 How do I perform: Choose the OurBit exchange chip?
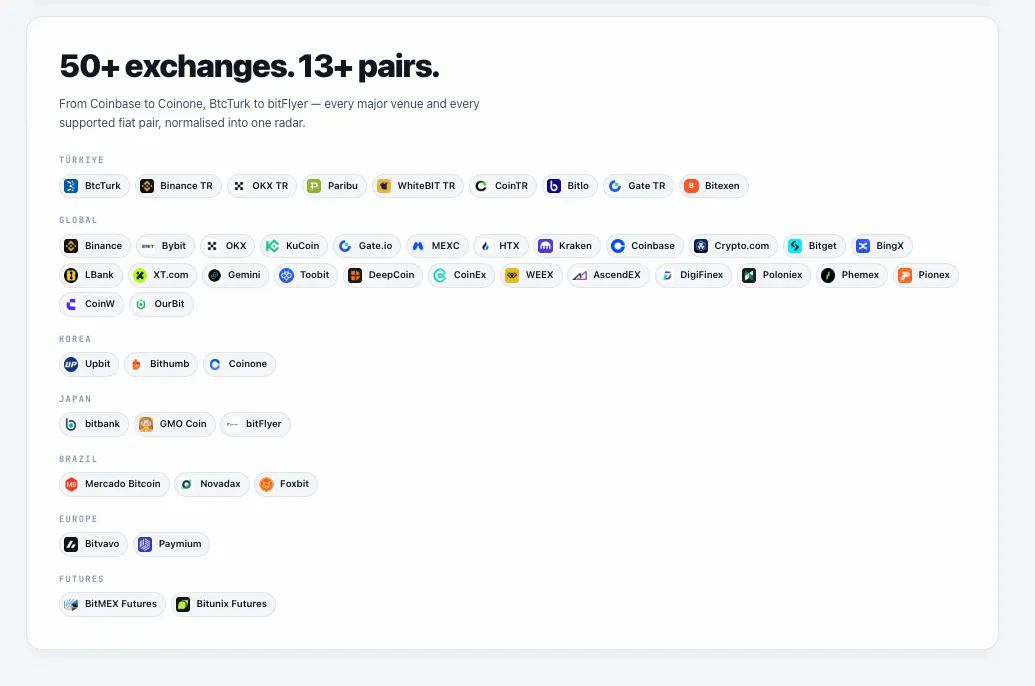click(x=161, y=304)
